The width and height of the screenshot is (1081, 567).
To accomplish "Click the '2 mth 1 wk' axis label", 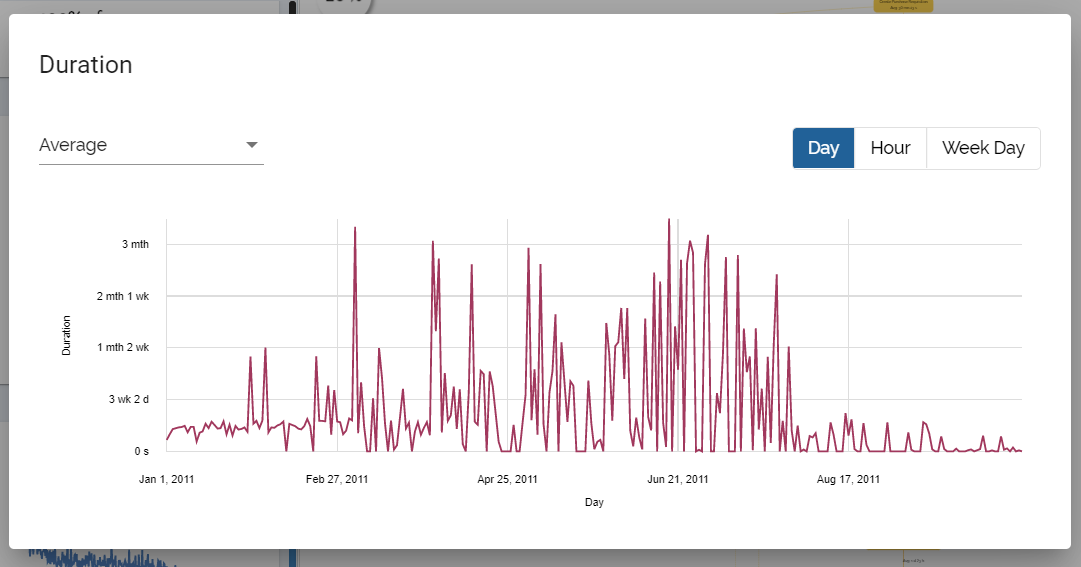I will click(123, 296).
